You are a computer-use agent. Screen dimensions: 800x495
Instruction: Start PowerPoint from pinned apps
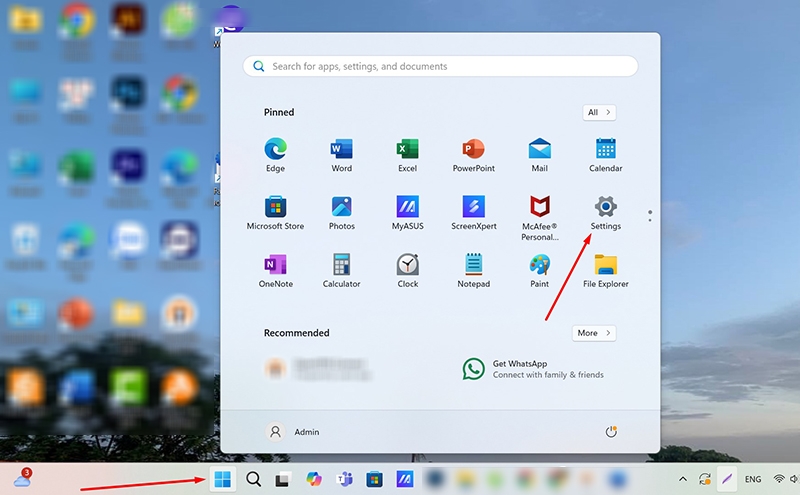(x=473, y=155)
